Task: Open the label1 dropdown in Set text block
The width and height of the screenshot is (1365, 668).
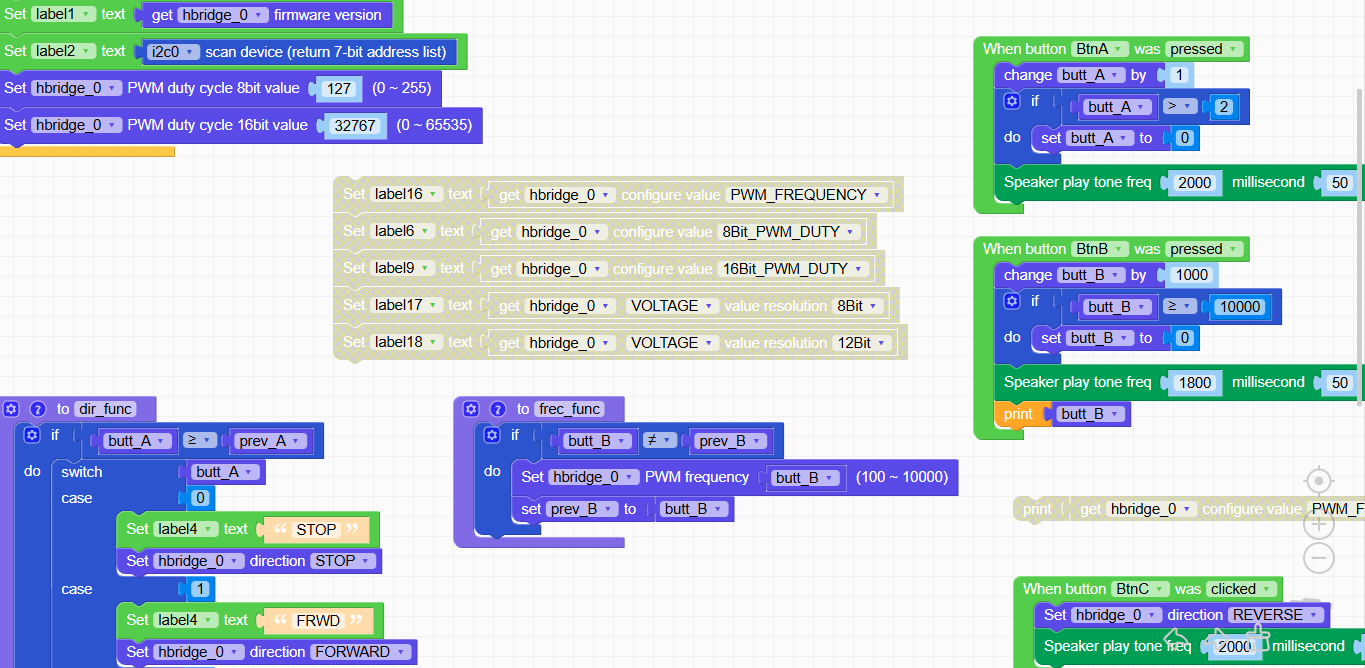Action: [63, 15]
